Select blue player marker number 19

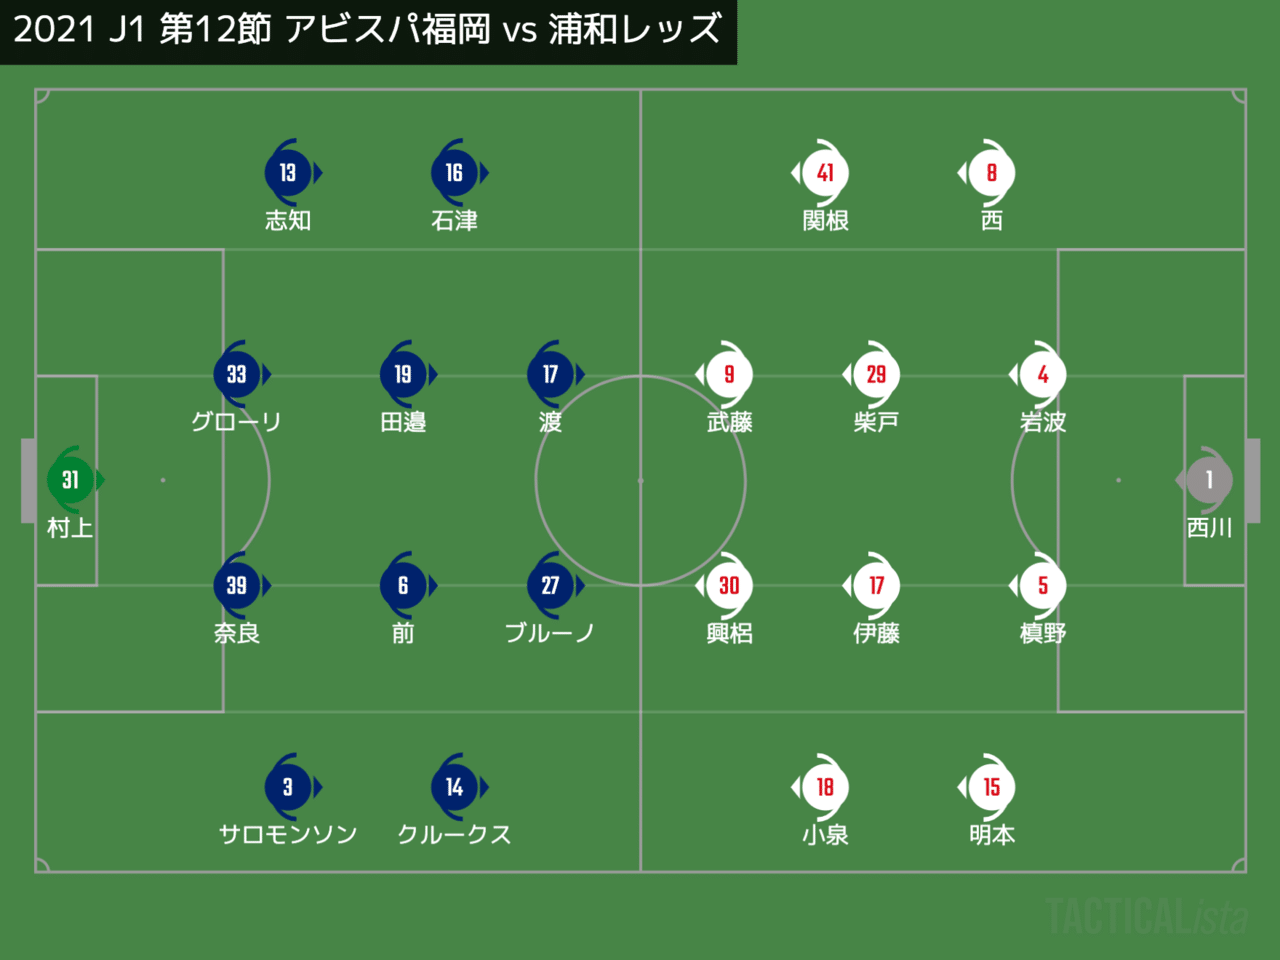click(403, 375)
